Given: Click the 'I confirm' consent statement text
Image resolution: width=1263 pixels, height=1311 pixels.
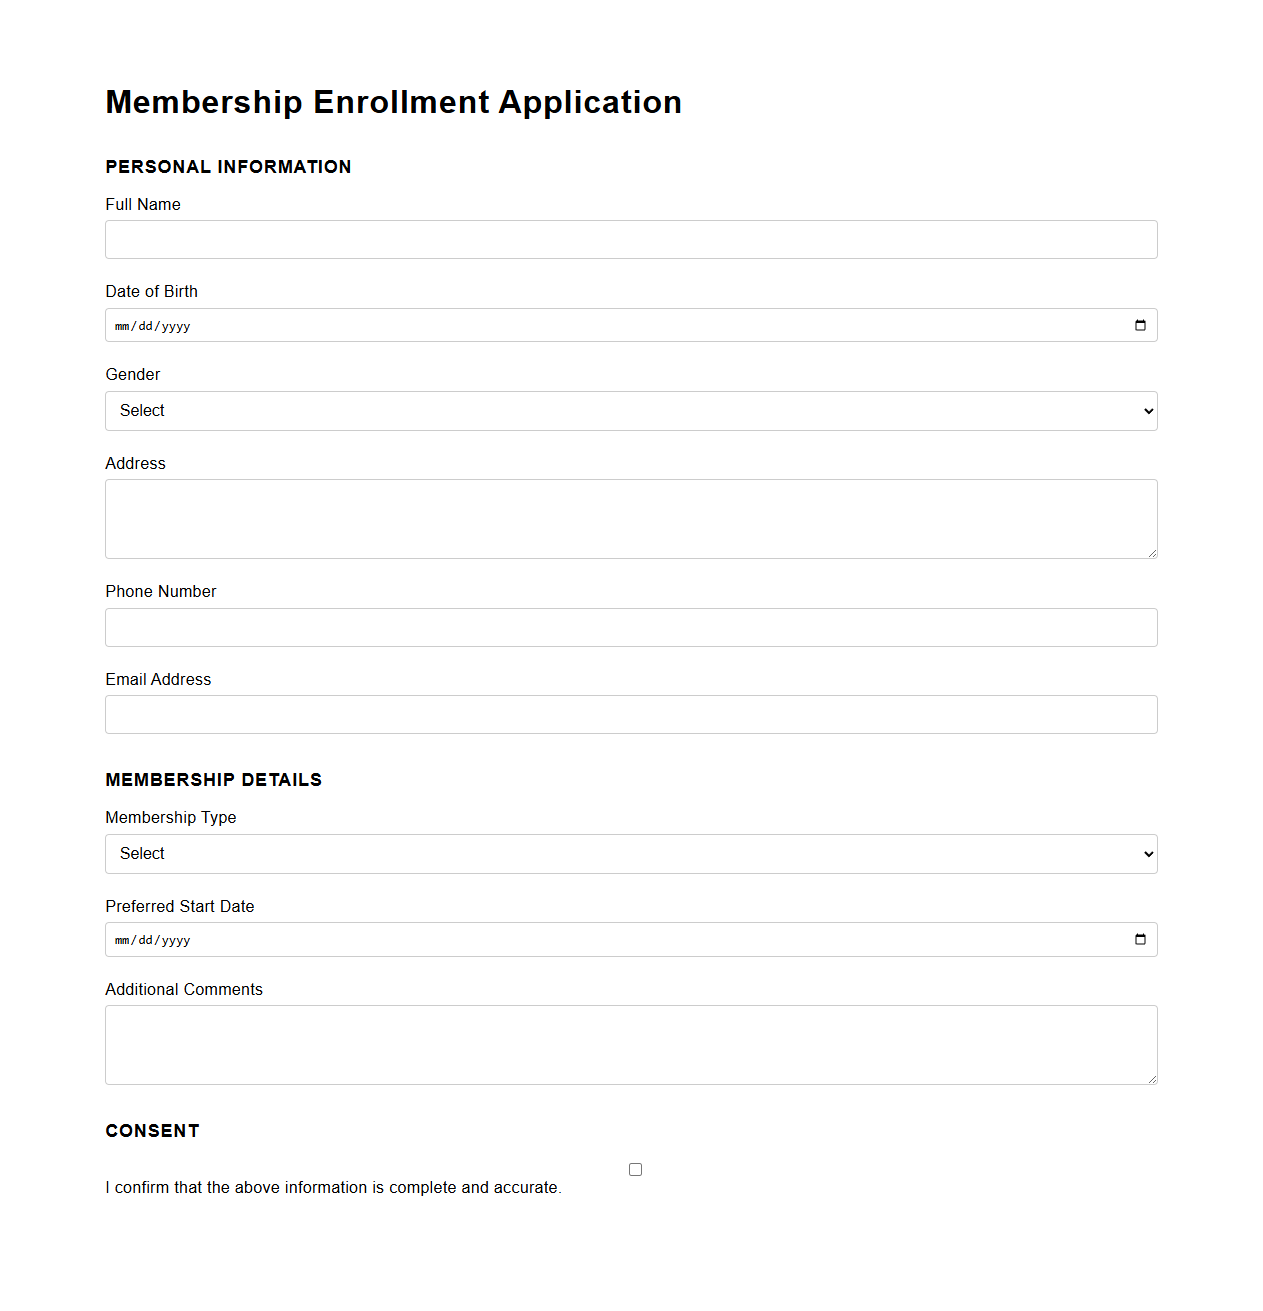Looking at the screenshot, I should (x=333, y=1187).
